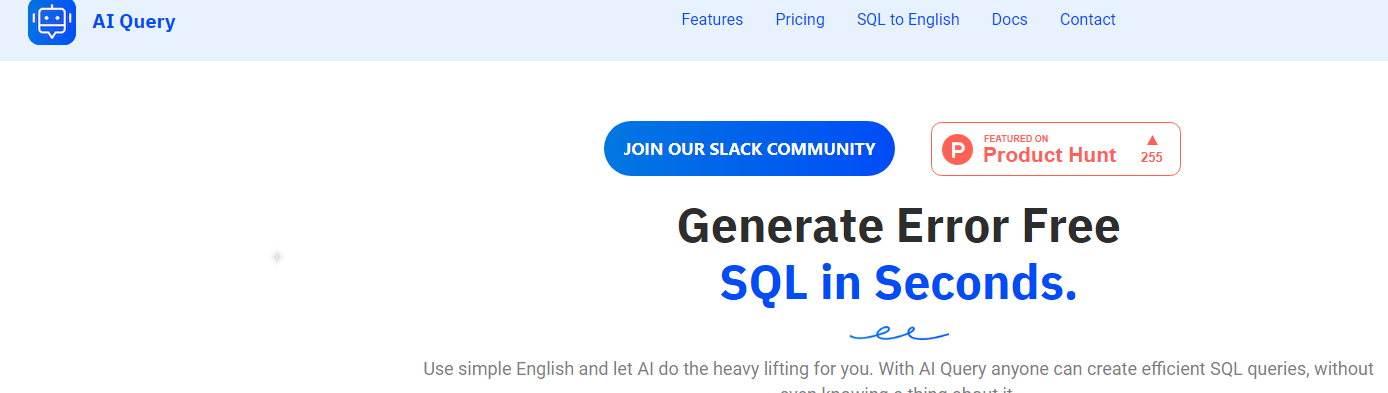Click the AI Query brand name text
The height and width of the screenshot is (393, 1388).
[134, 22]
